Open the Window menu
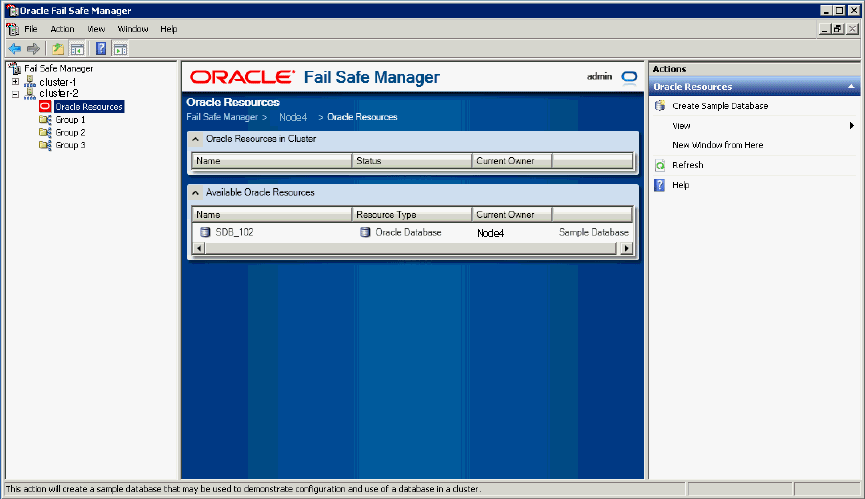865x499 pixels. [x=133, y=29]
